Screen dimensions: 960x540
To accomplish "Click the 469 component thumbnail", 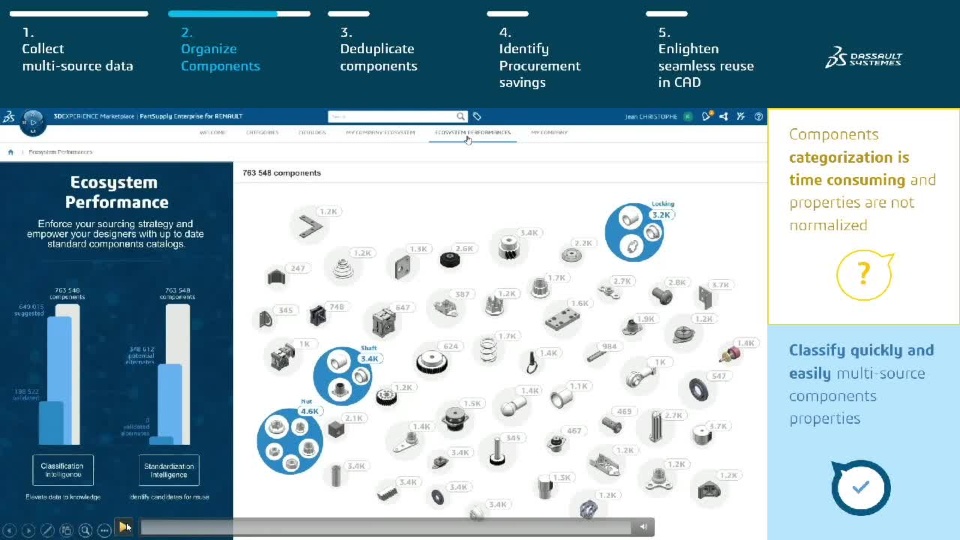I will click(611, 424).
